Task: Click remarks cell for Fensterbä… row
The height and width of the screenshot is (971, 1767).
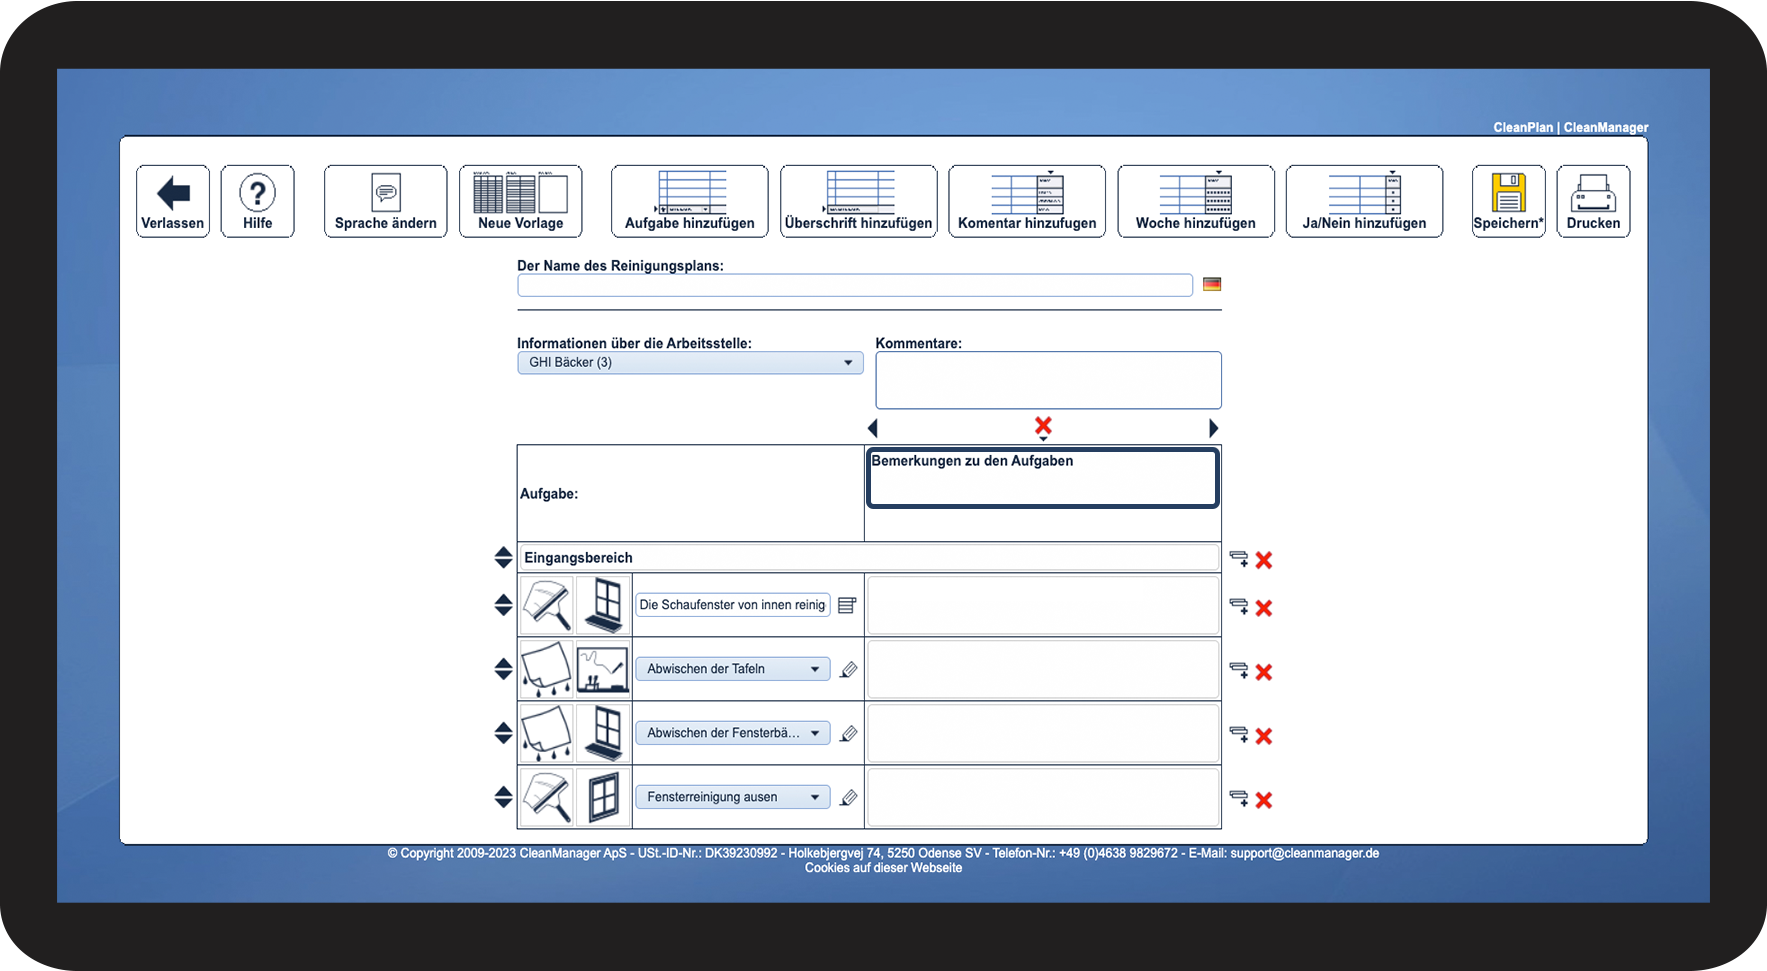Action: click(1043, 733)
